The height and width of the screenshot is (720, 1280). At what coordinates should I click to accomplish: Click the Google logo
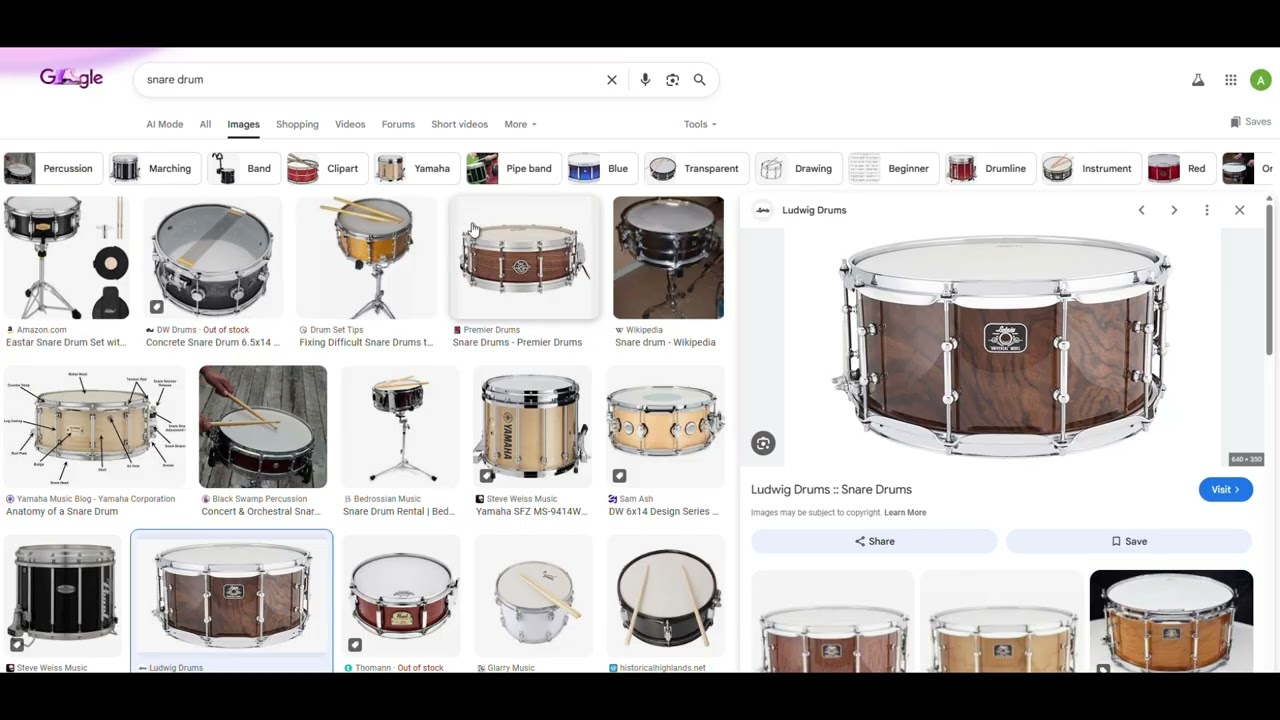(x=71, y=78)
